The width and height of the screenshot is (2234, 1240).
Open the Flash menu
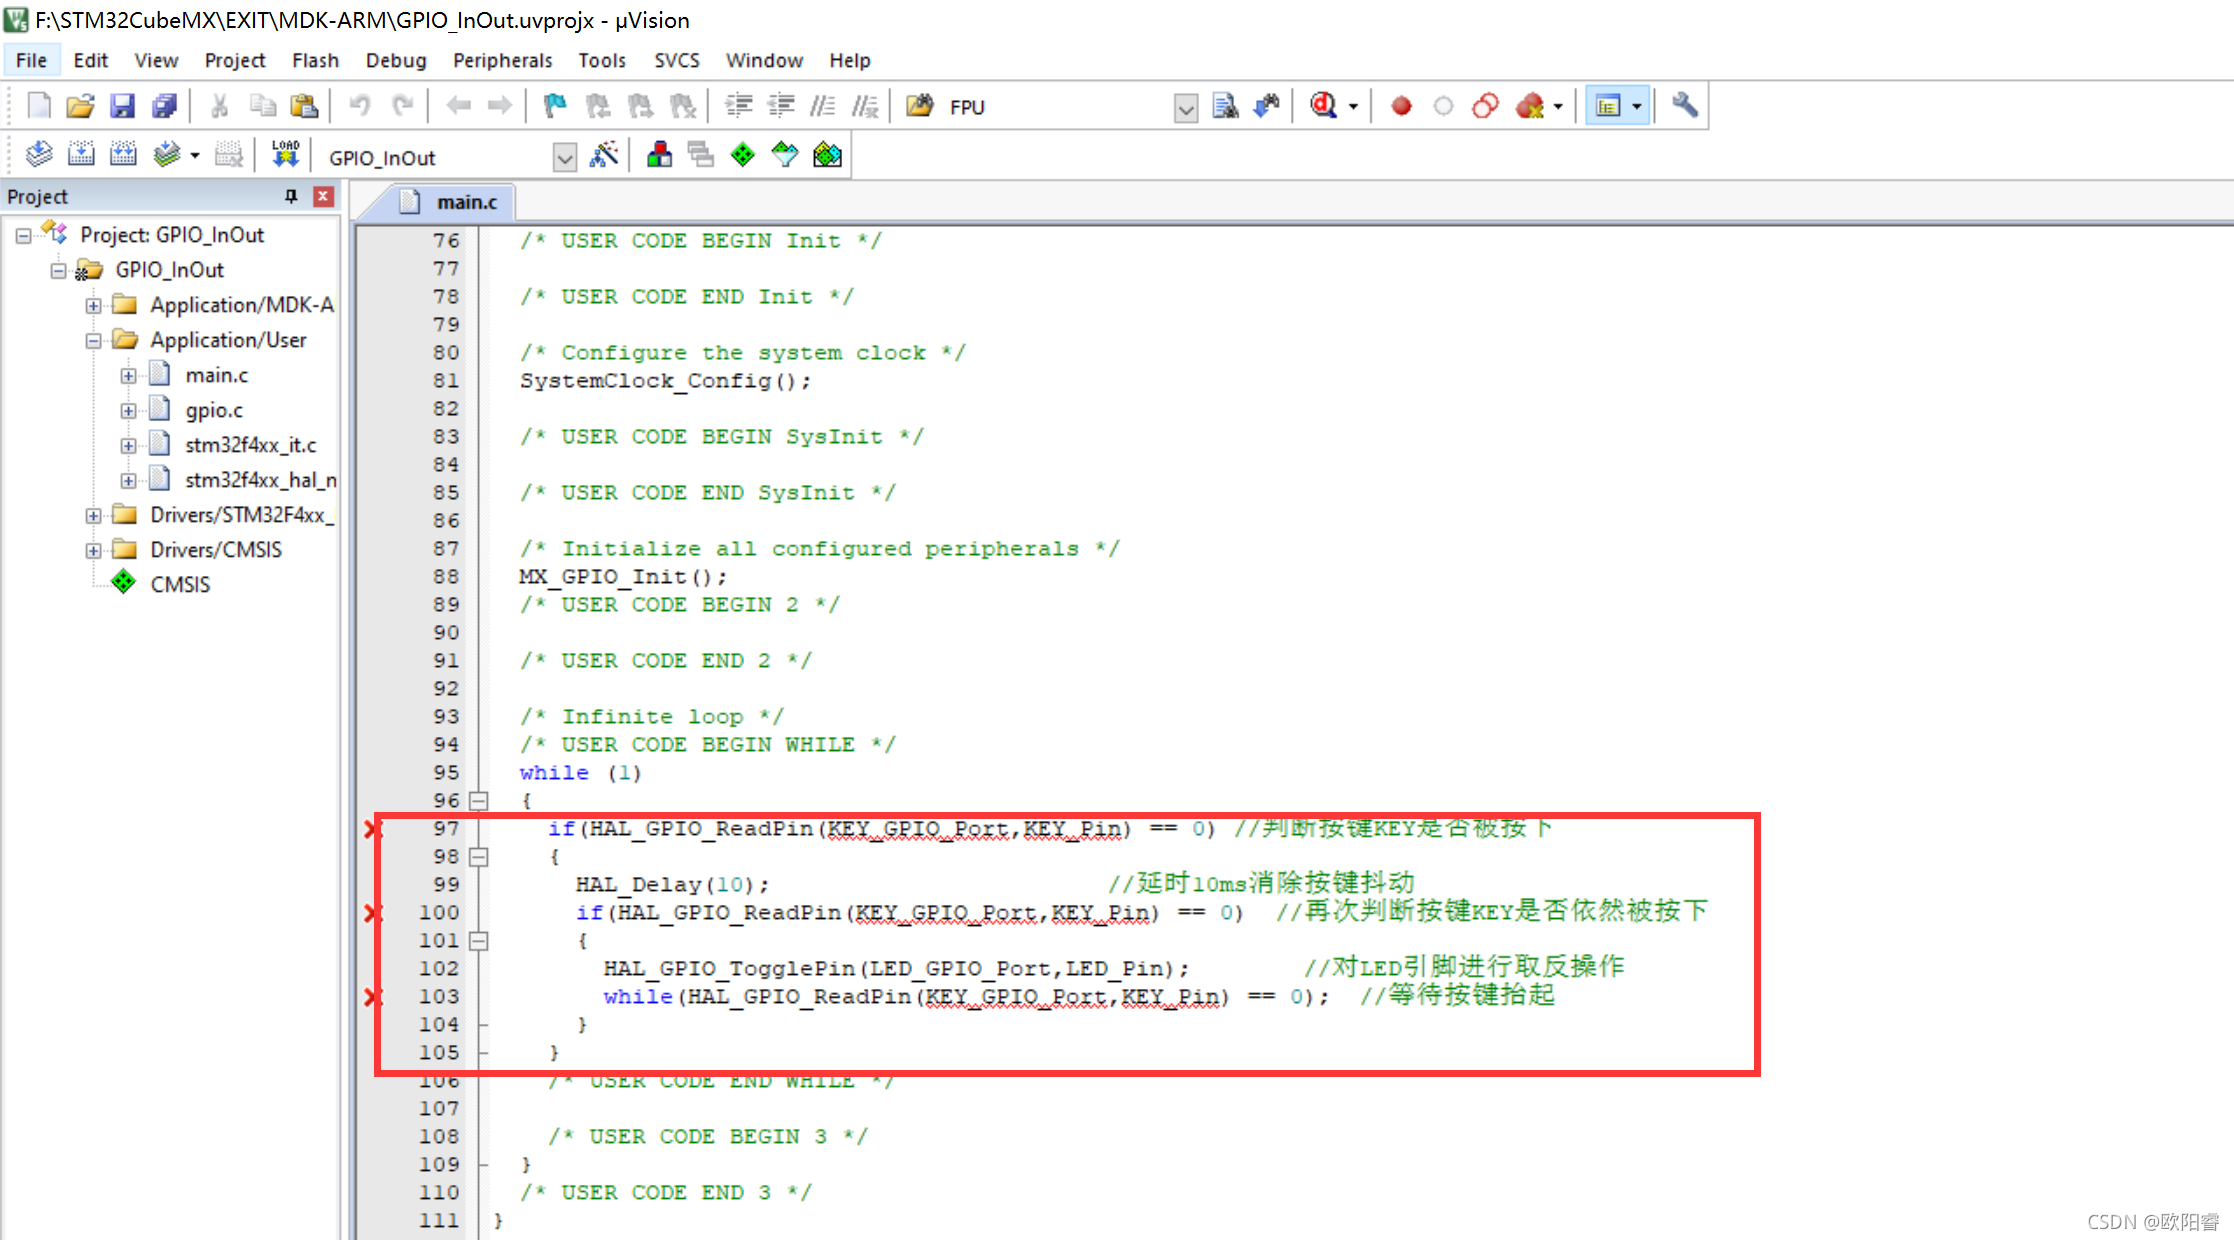(315, 60)
